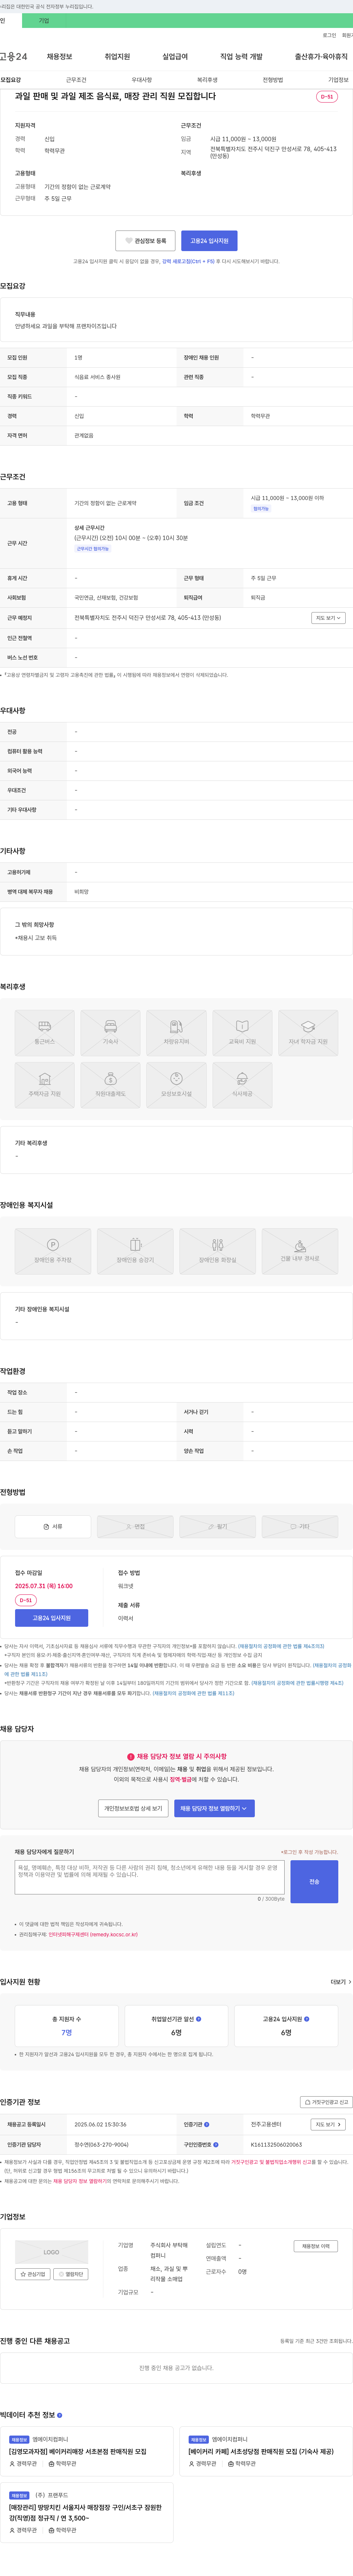This screenshot has height=2576, width=353.
Task: Open 더보기 in application status
Action: coord(341,1982)
